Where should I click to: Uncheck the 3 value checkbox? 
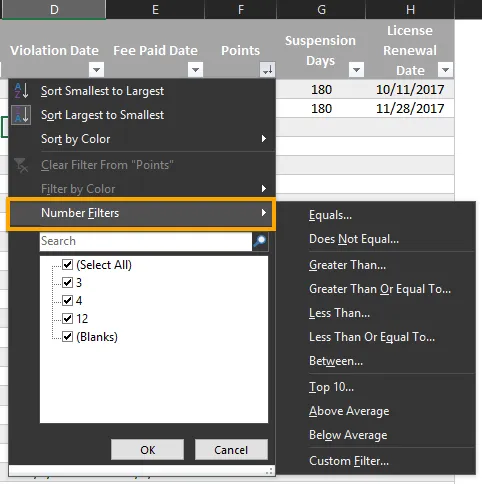click(x=67, y=283)
